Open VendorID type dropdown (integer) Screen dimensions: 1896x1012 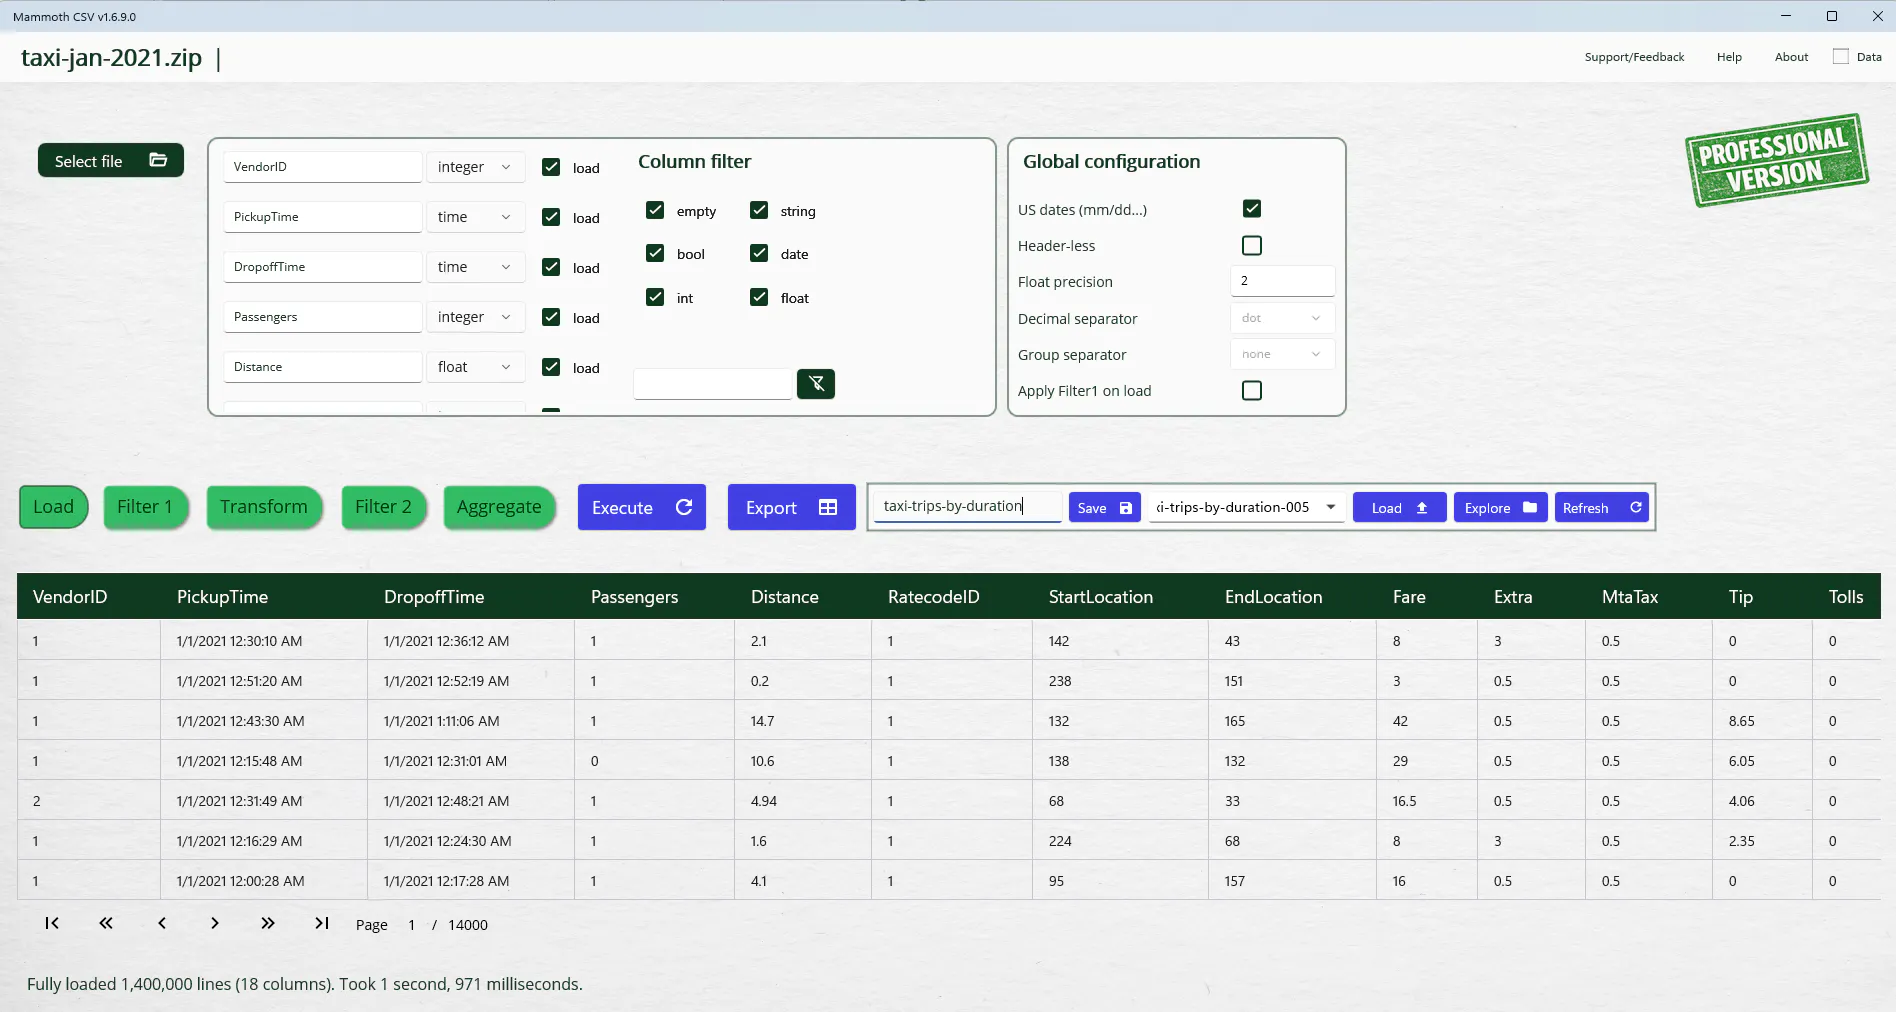pyautogui.click(x=475, y=167)
